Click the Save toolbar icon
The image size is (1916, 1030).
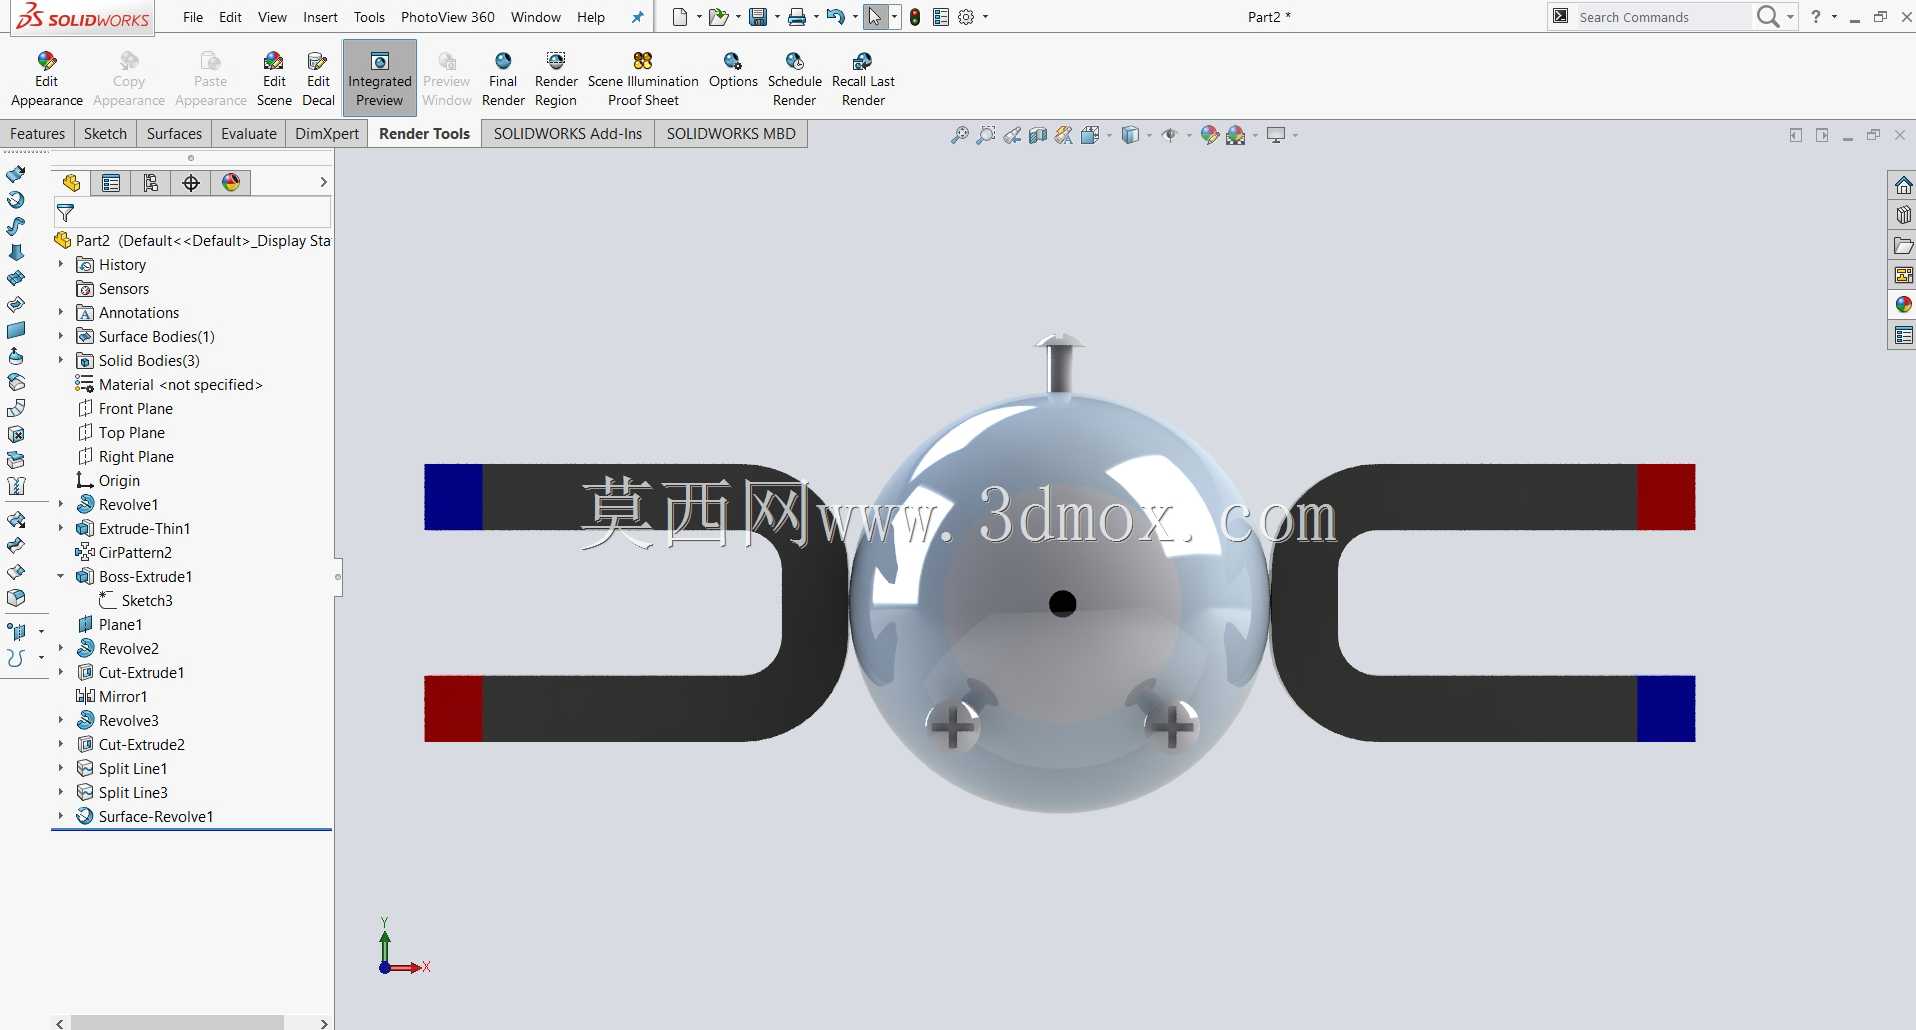[x=758, y=17]
